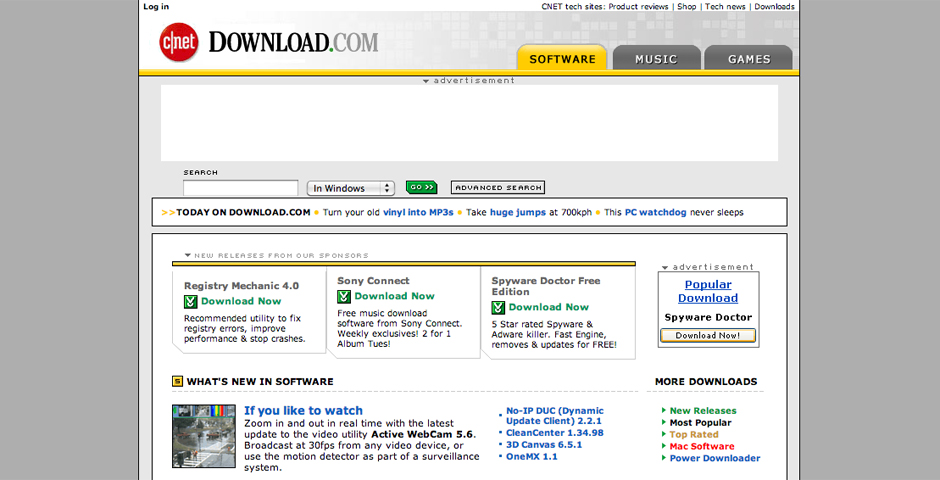
Task: Switch to the Games tab
Action: click(749, 58)
